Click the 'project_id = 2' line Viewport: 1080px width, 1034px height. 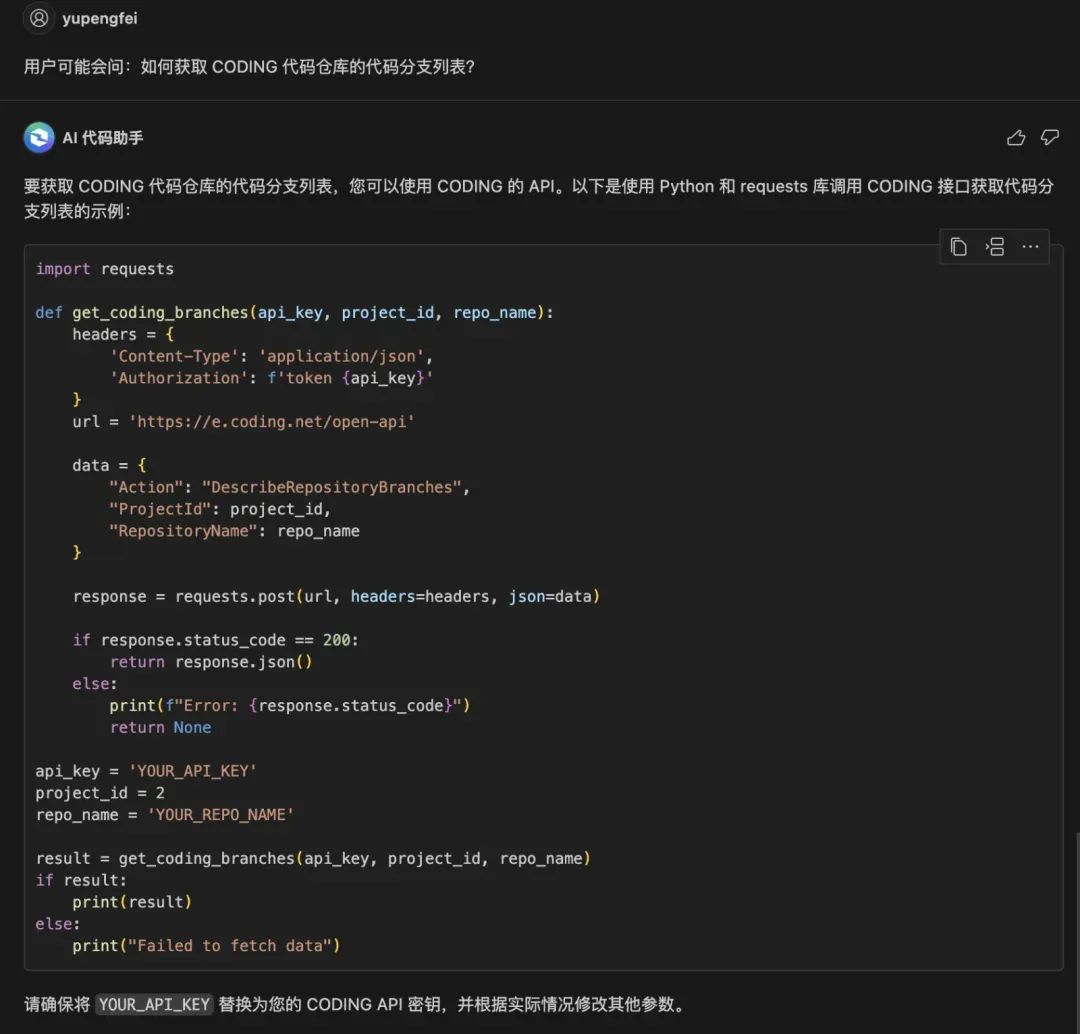click(100, 793)
